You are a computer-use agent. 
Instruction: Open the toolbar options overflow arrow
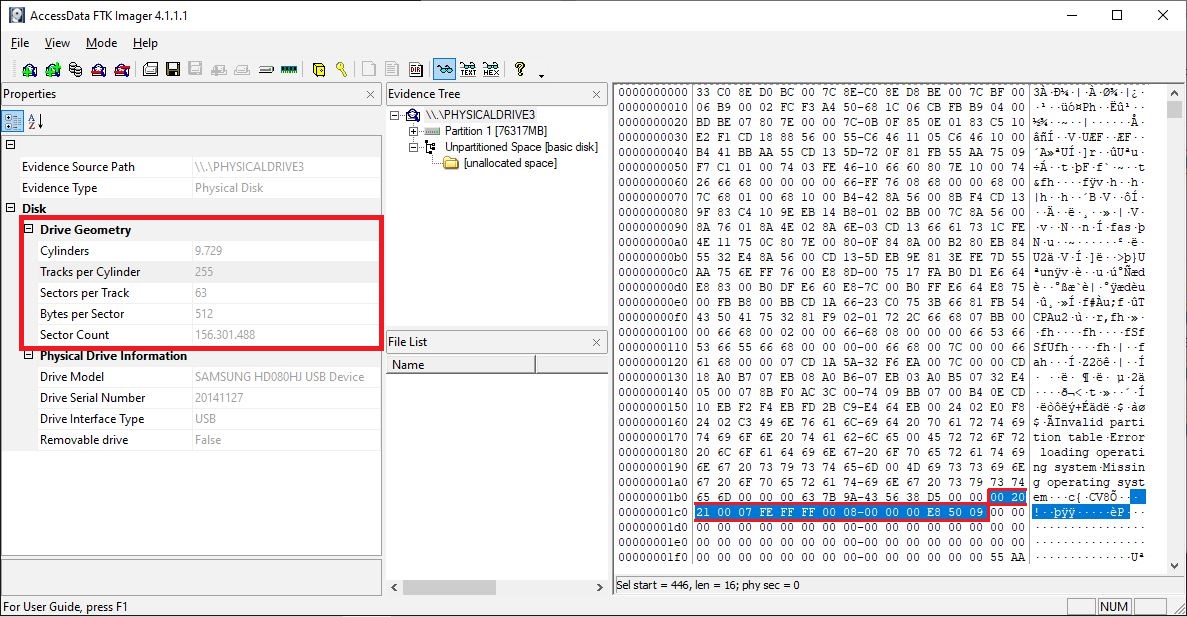click(541, 75)
